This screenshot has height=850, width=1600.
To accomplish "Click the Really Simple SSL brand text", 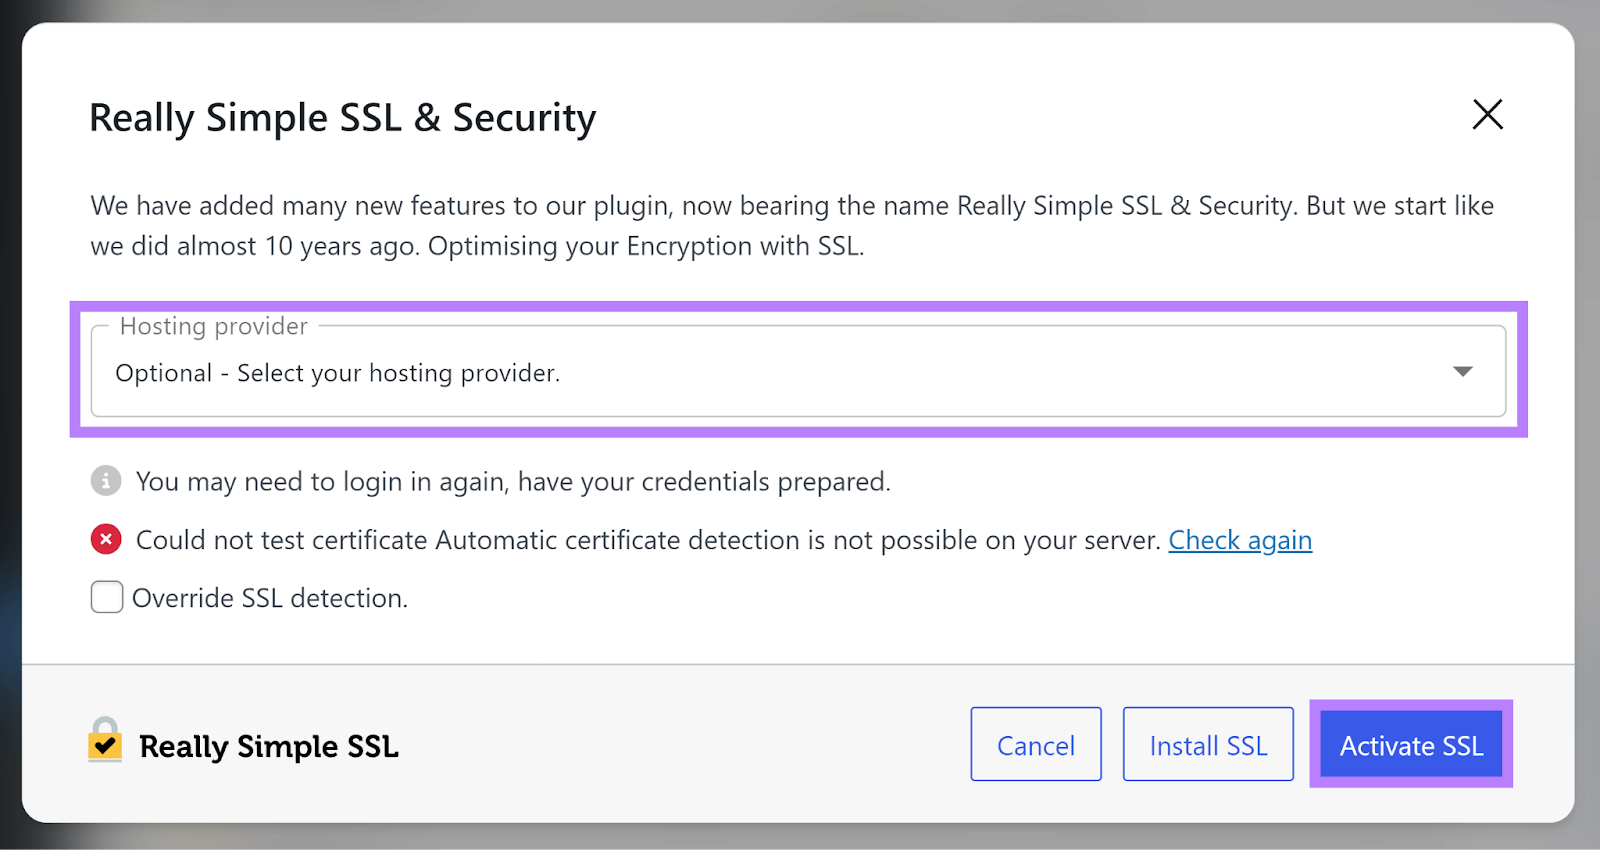I will click(268, 745).
